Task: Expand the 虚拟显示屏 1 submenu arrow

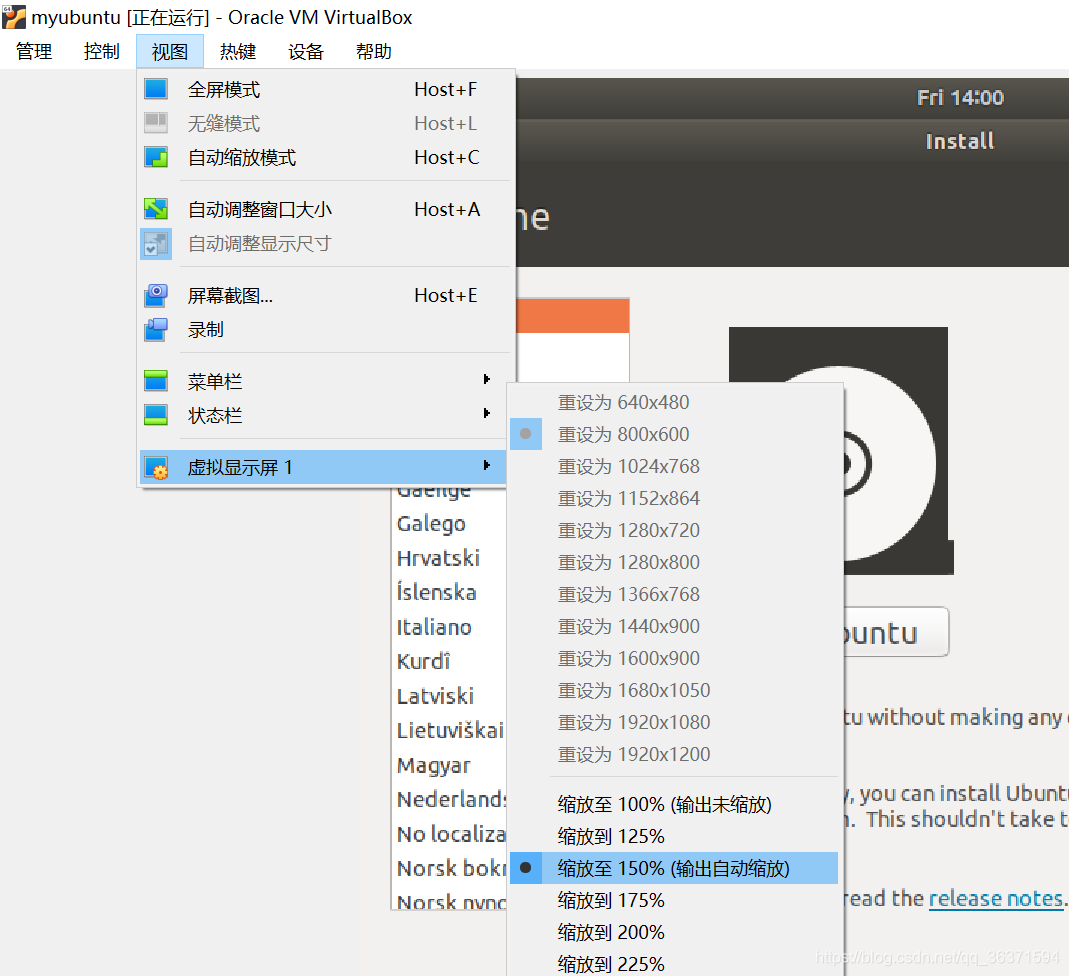Action: pyautogui.click(x=487, y=465)
